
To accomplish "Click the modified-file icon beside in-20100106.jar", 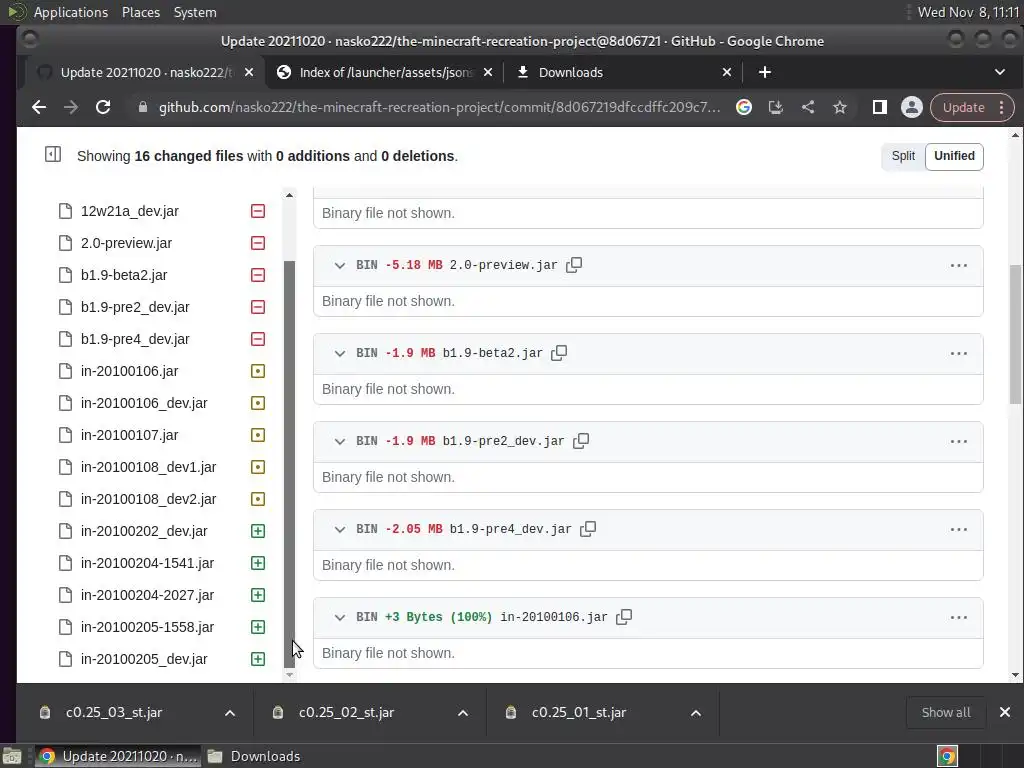I will [x=258, y=371].
